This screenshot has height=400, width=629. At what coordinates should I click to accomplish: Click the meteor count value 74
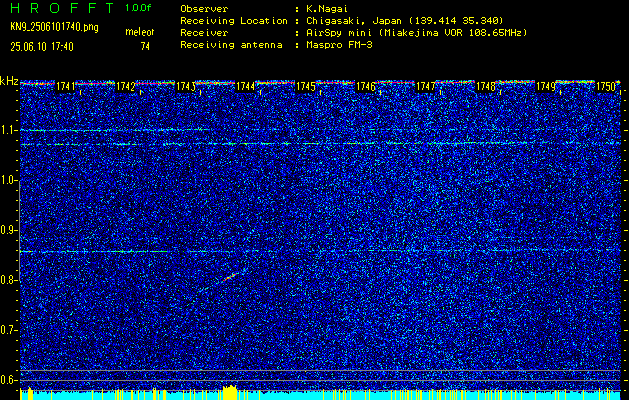click(145, 47)
